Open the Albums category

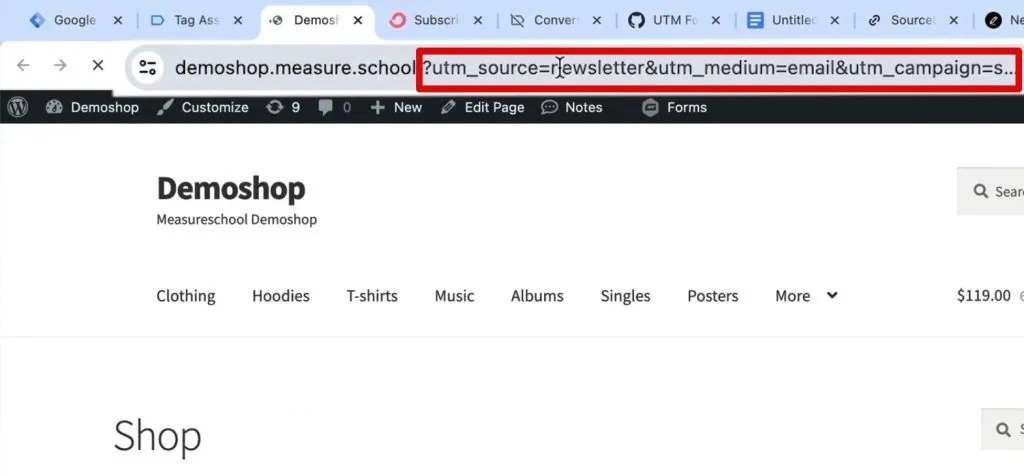[x=537, y=296]
